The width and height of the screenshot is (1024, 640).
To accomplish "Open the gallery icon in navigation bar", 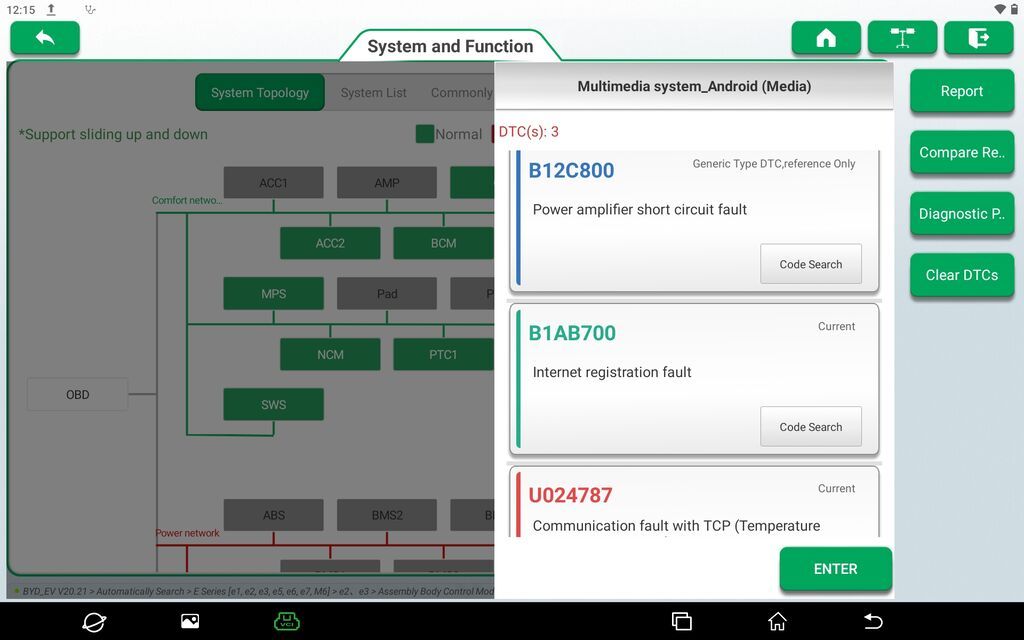I will pos(190,621).
